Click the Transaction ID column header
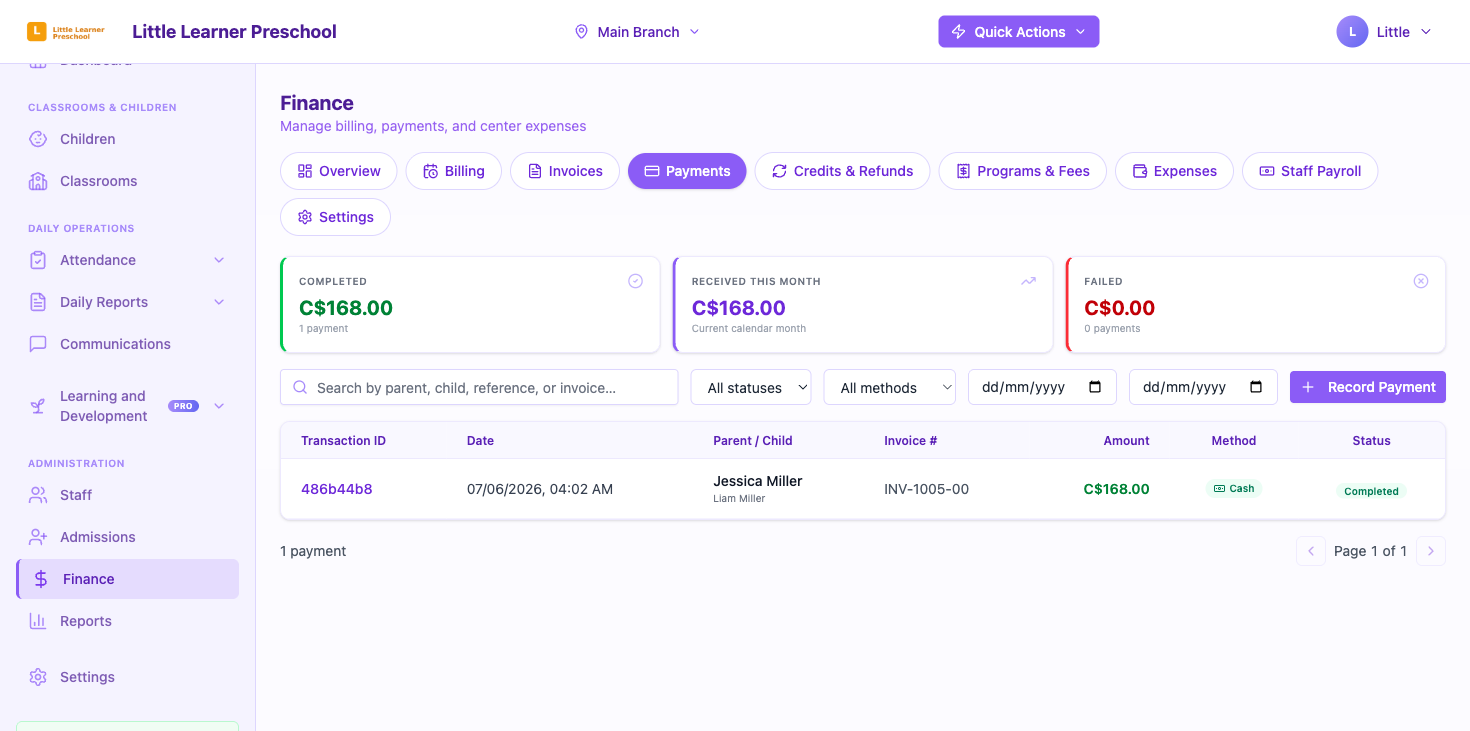The height and width of the screenshot is (731, 1470). coord(343,440)
